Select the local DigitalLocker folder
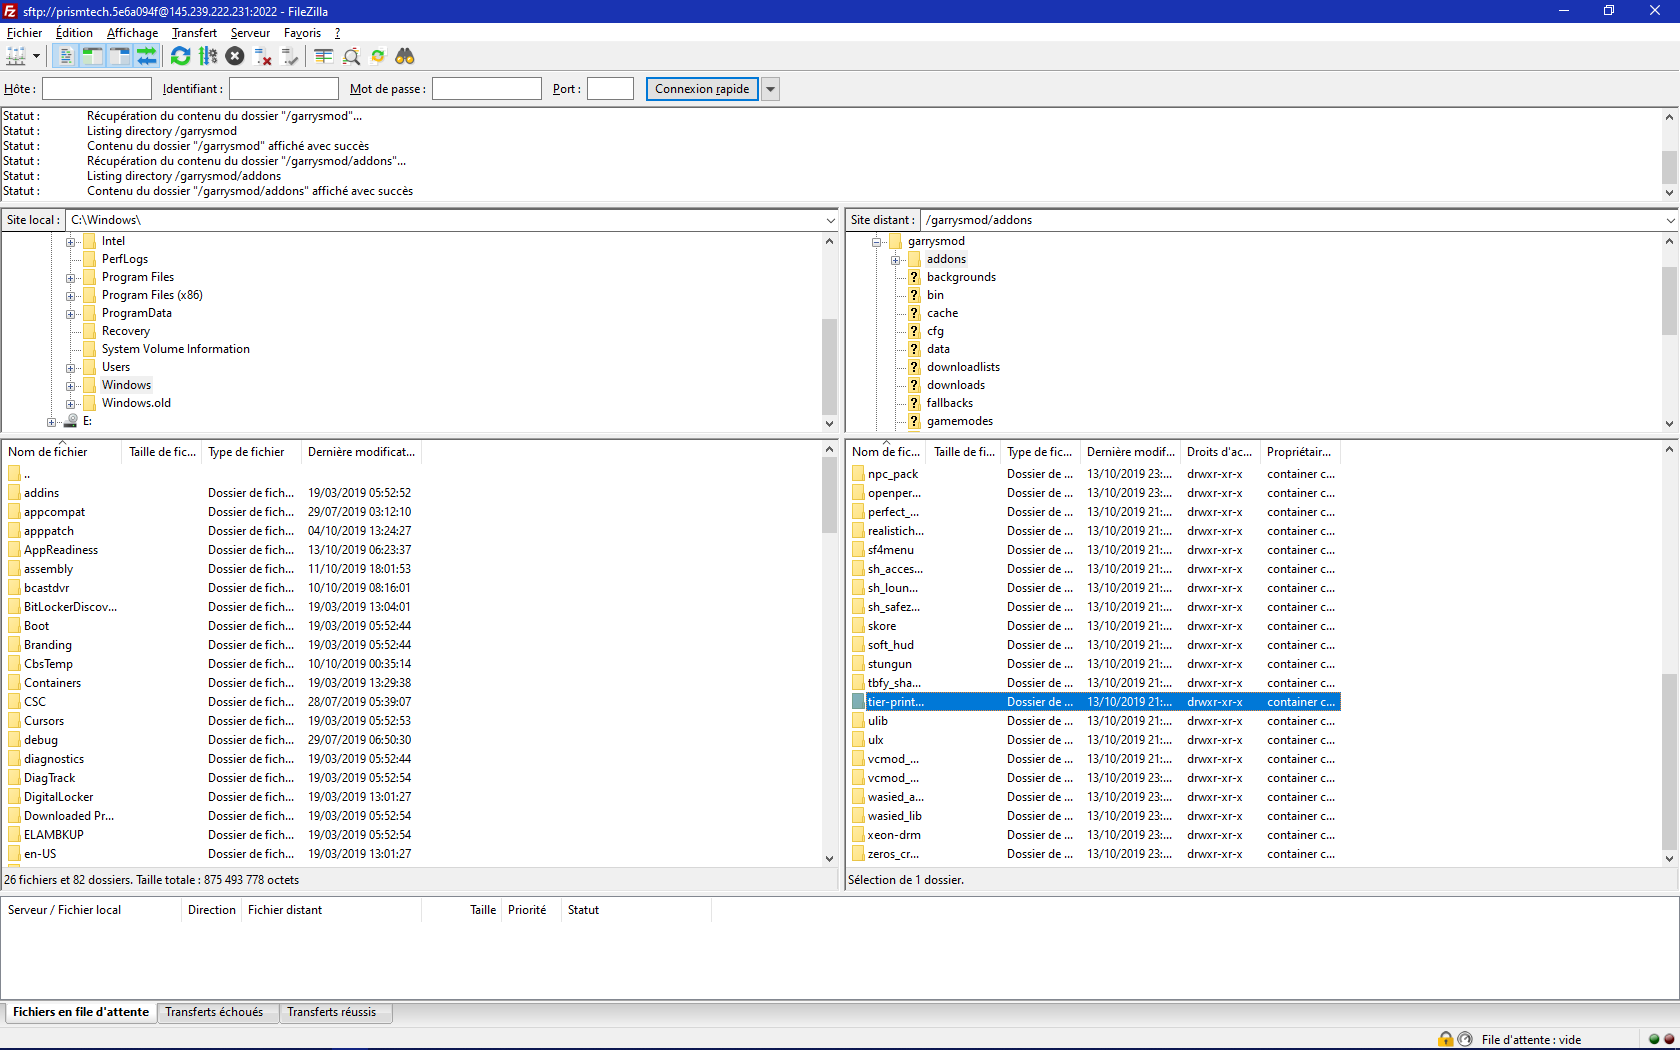 [x=212, y=797]
